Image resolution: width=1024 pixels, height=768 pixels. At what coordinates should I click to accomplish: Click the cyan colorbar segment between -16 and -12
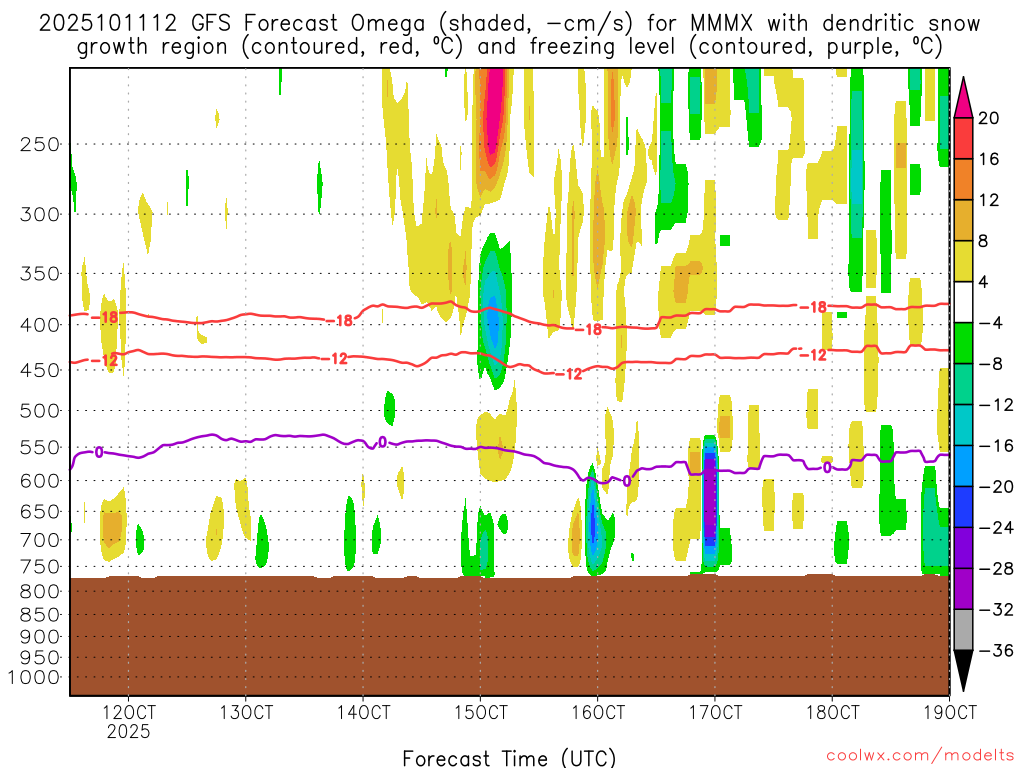tap(963, 425)
